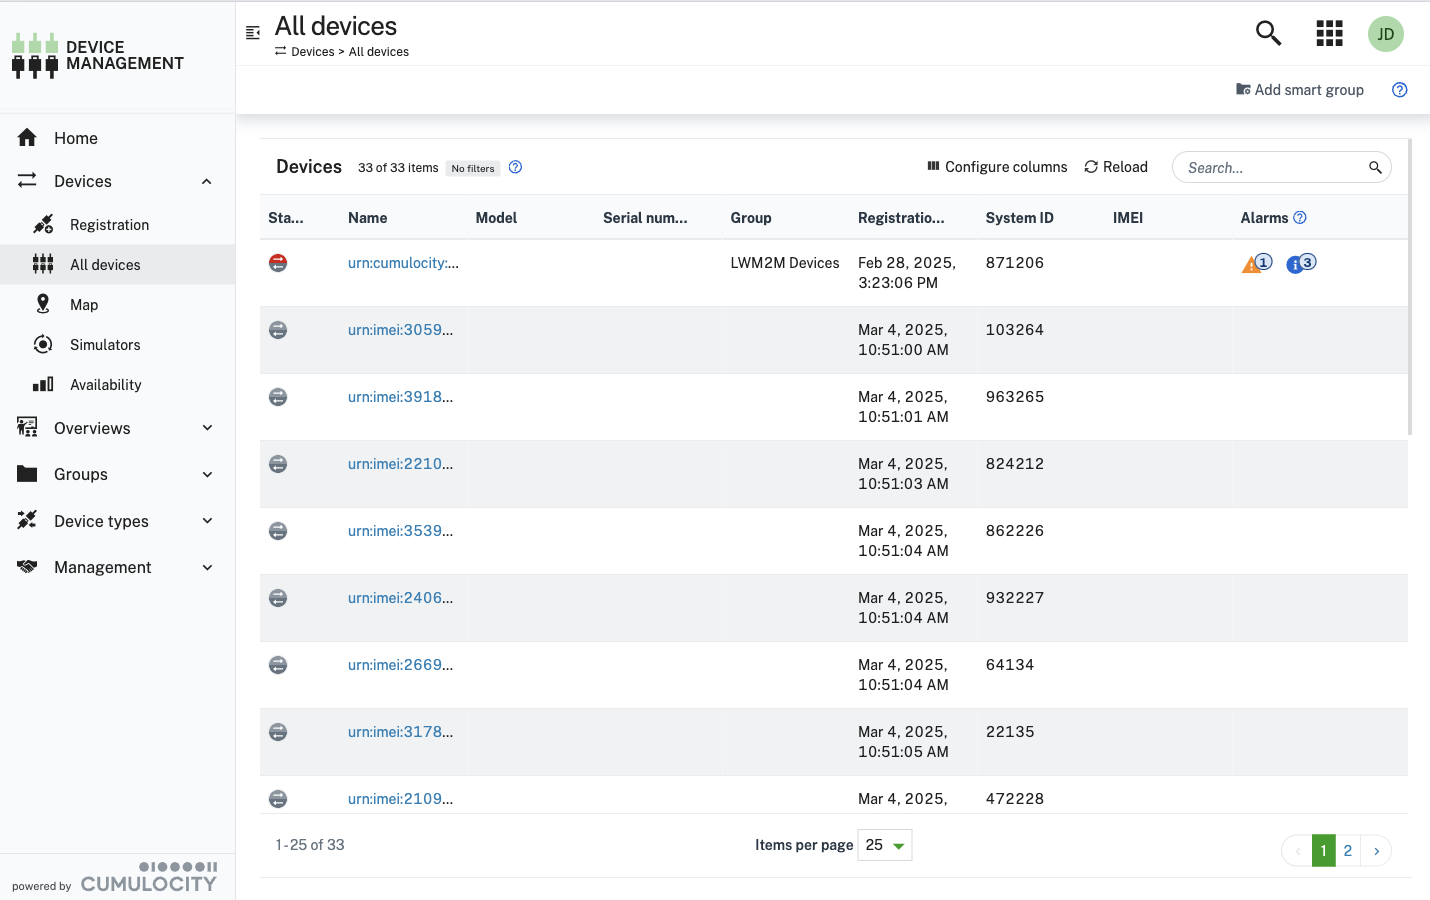Click the search magnifier in top bar
This screenshot has width=1430, height=900.
point(1267,33)
